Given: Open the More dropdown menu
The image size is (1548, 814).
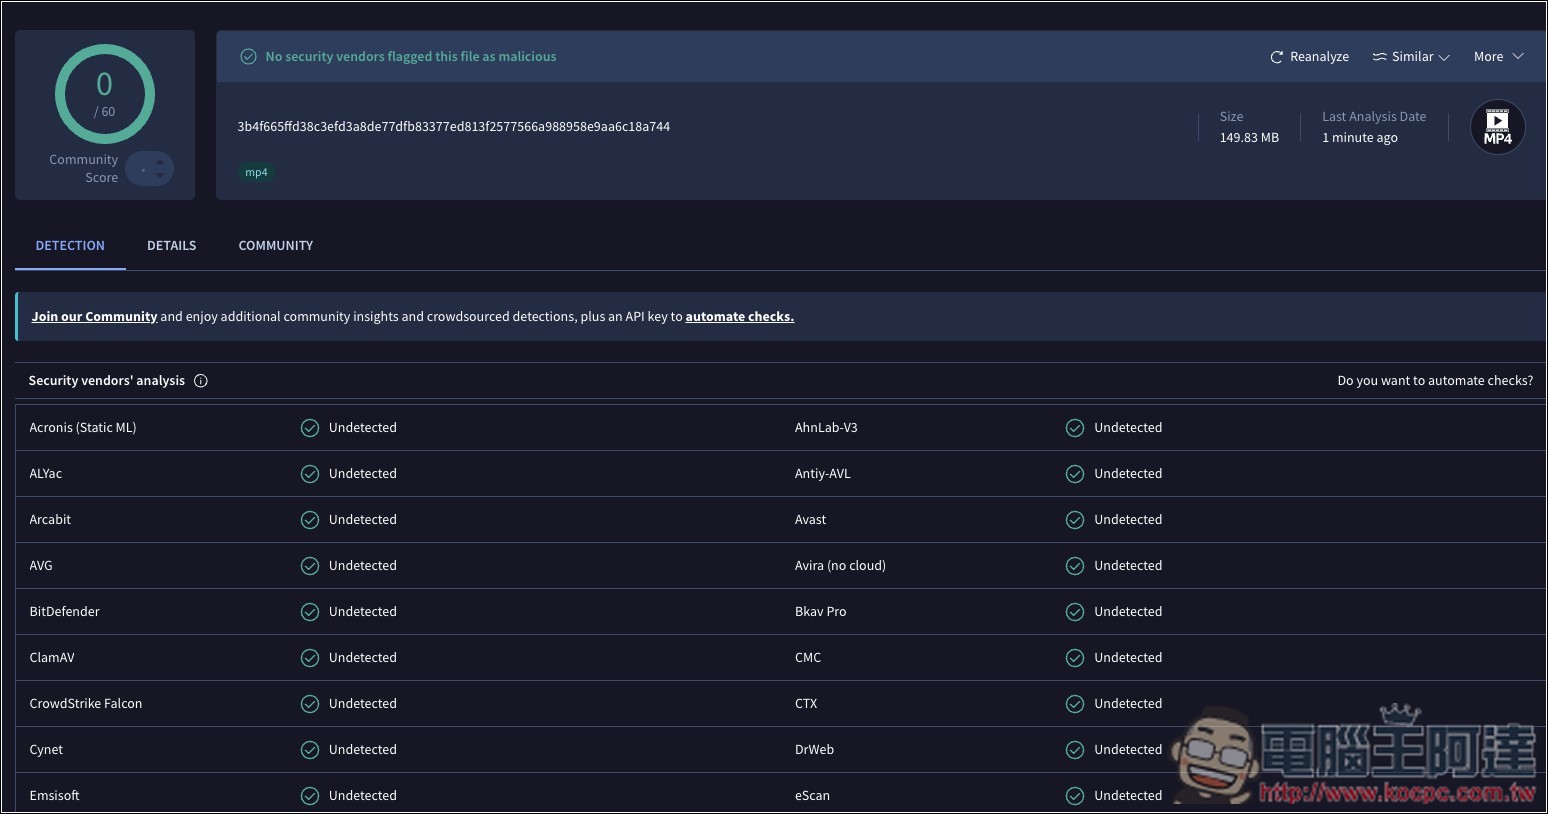Looking at the screenshot, I should (1498, 57).
